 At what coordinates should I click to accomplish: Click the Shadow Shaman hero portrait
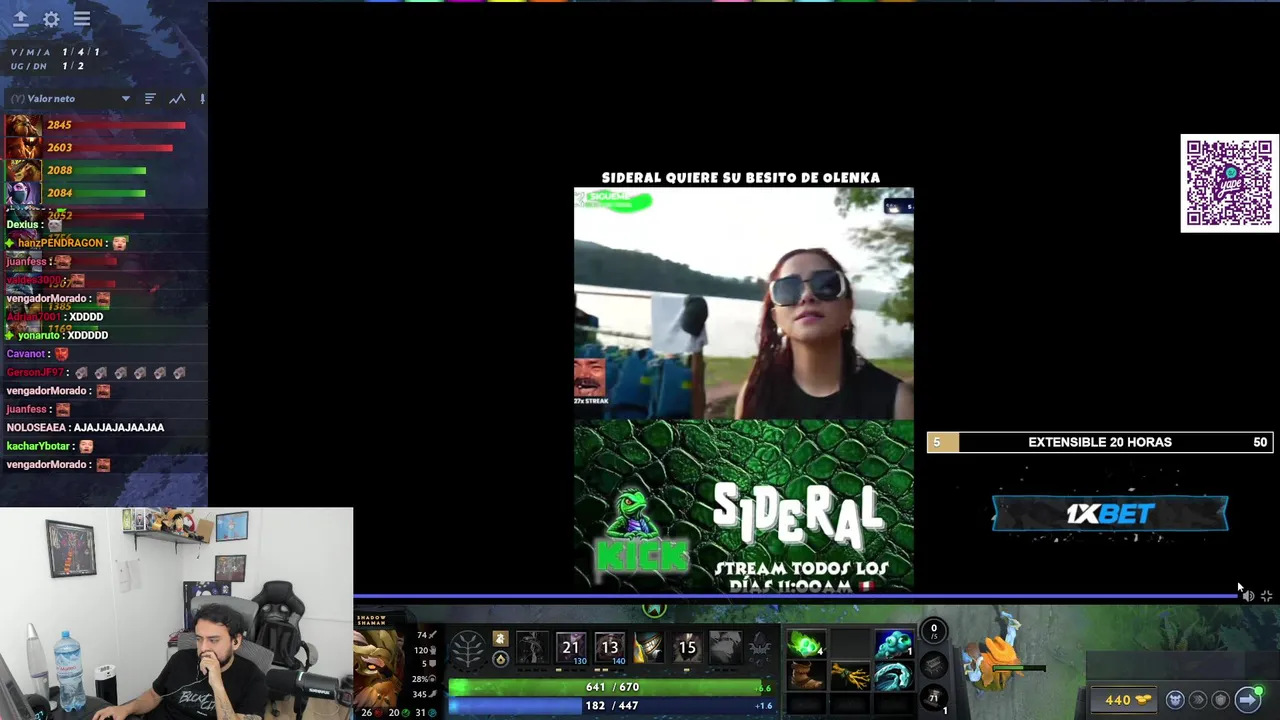[x=380, y=667]
